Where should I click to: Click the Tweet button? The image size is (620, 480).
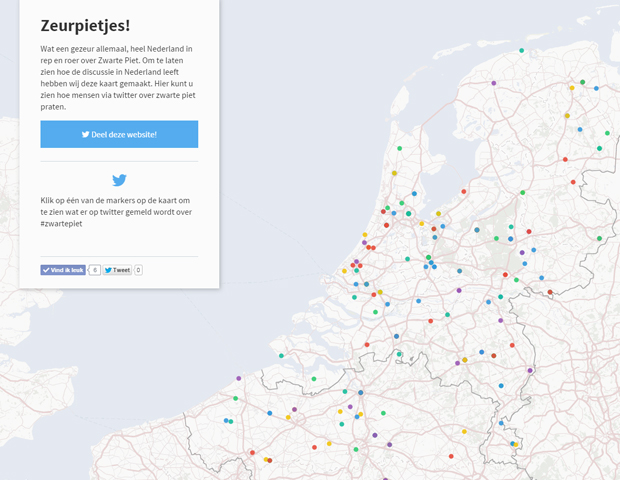click(117, 270)
